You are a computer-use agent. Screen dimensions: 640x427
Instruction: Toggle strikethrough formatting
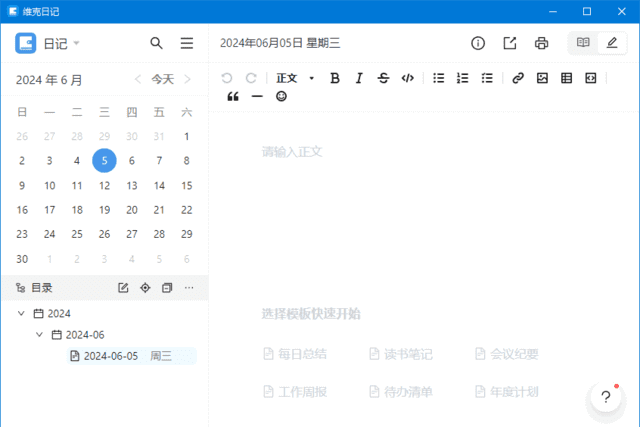[383, 78]
